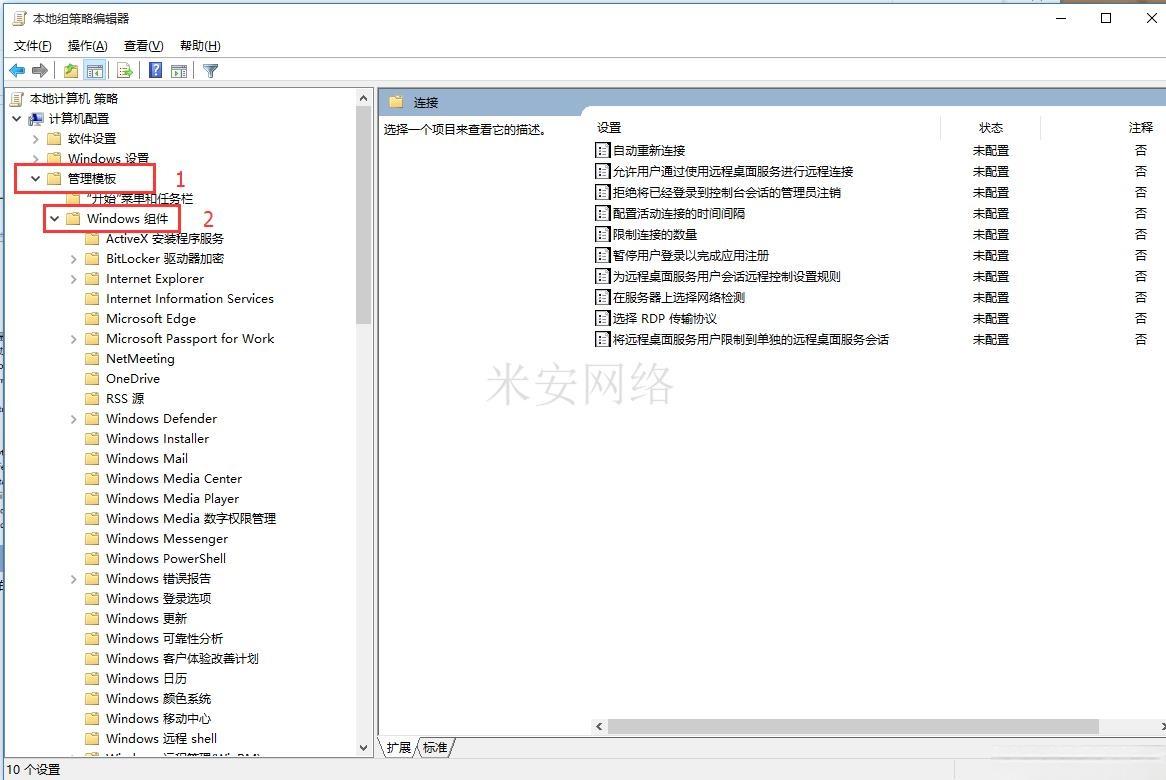The width and height of the screenshot is (1166, 780).
Task: Select Windows 远程 shell in the tree
Action: coord(161,739)
